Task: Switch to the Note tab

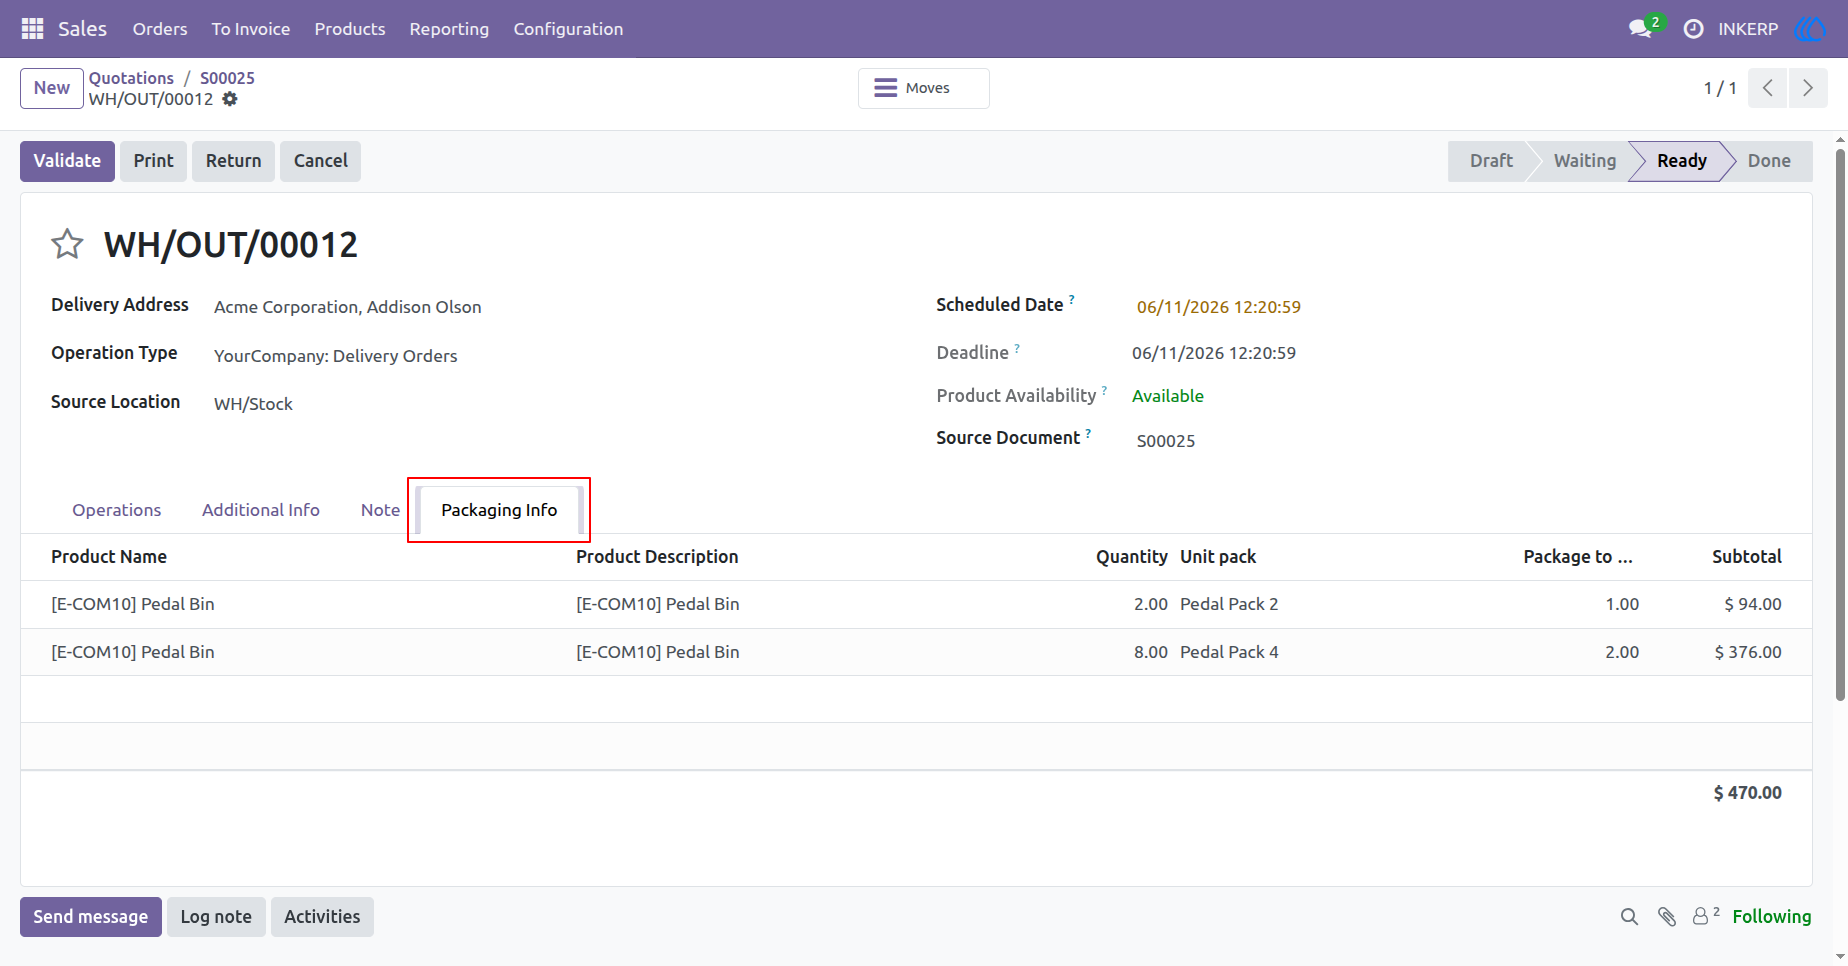Action: coord(380,510)
